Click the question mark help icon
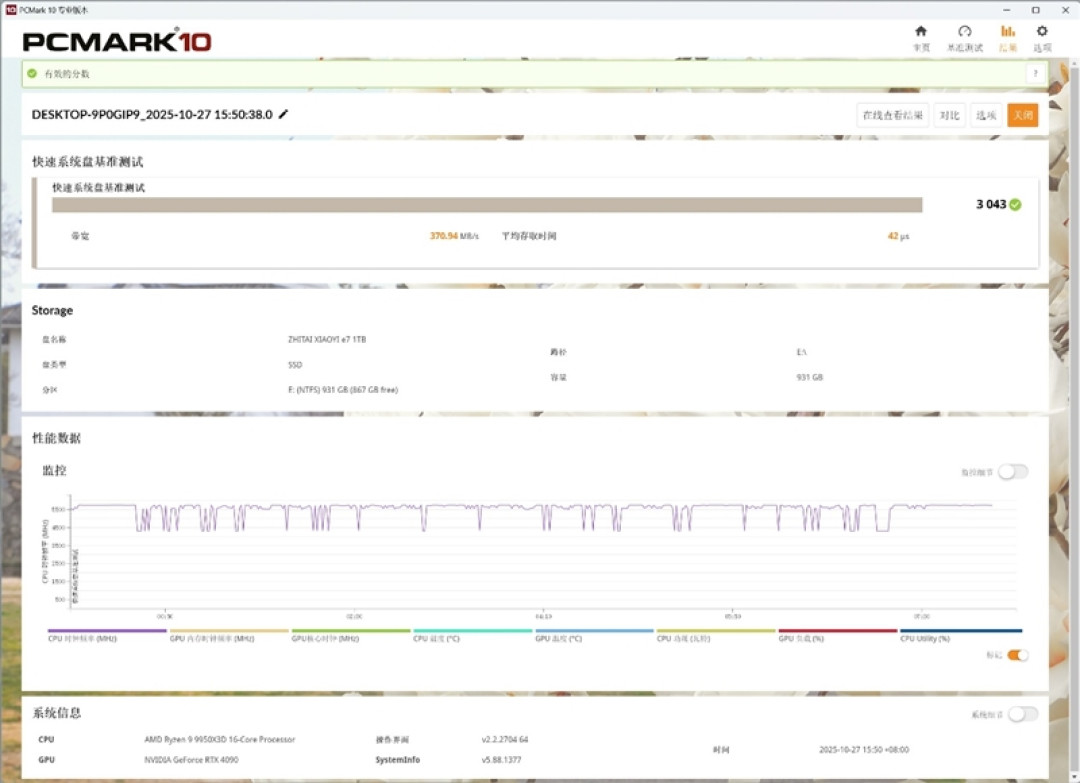The width and height of the screenshot is (1080, 783). pos(1035,74)
